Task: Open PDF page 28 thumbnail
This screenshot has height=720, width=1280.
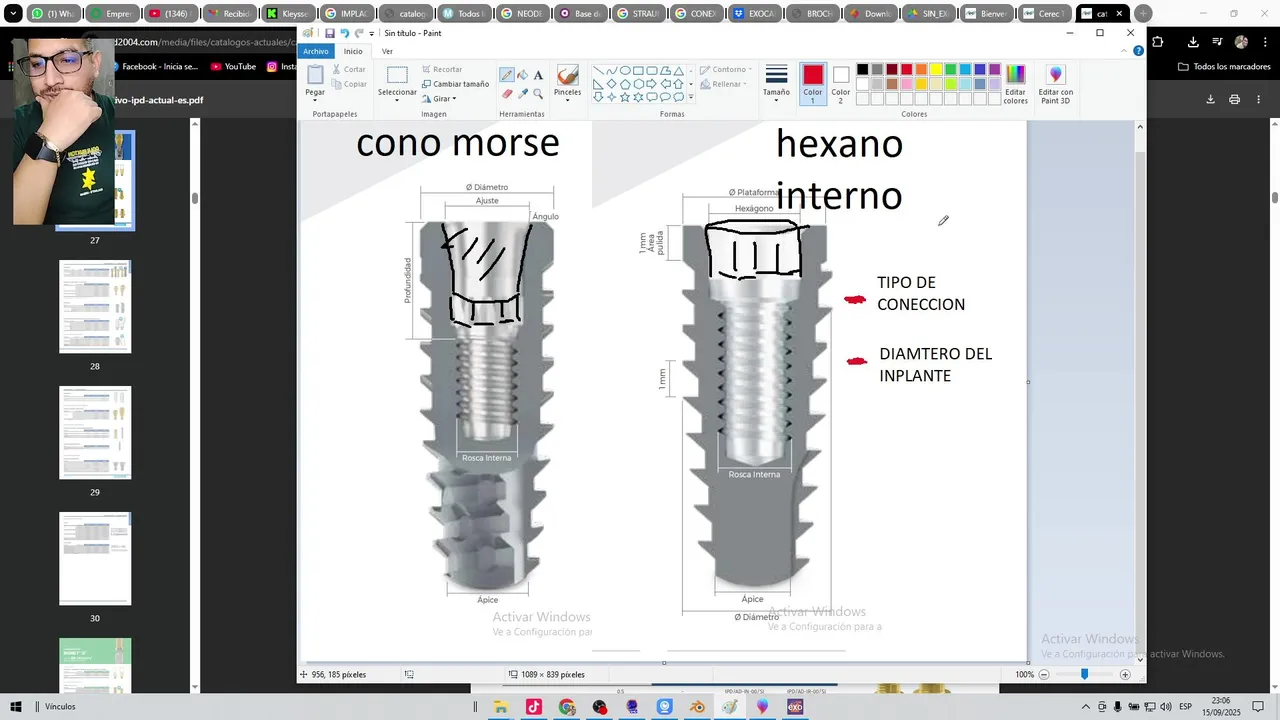Action: 95,307
